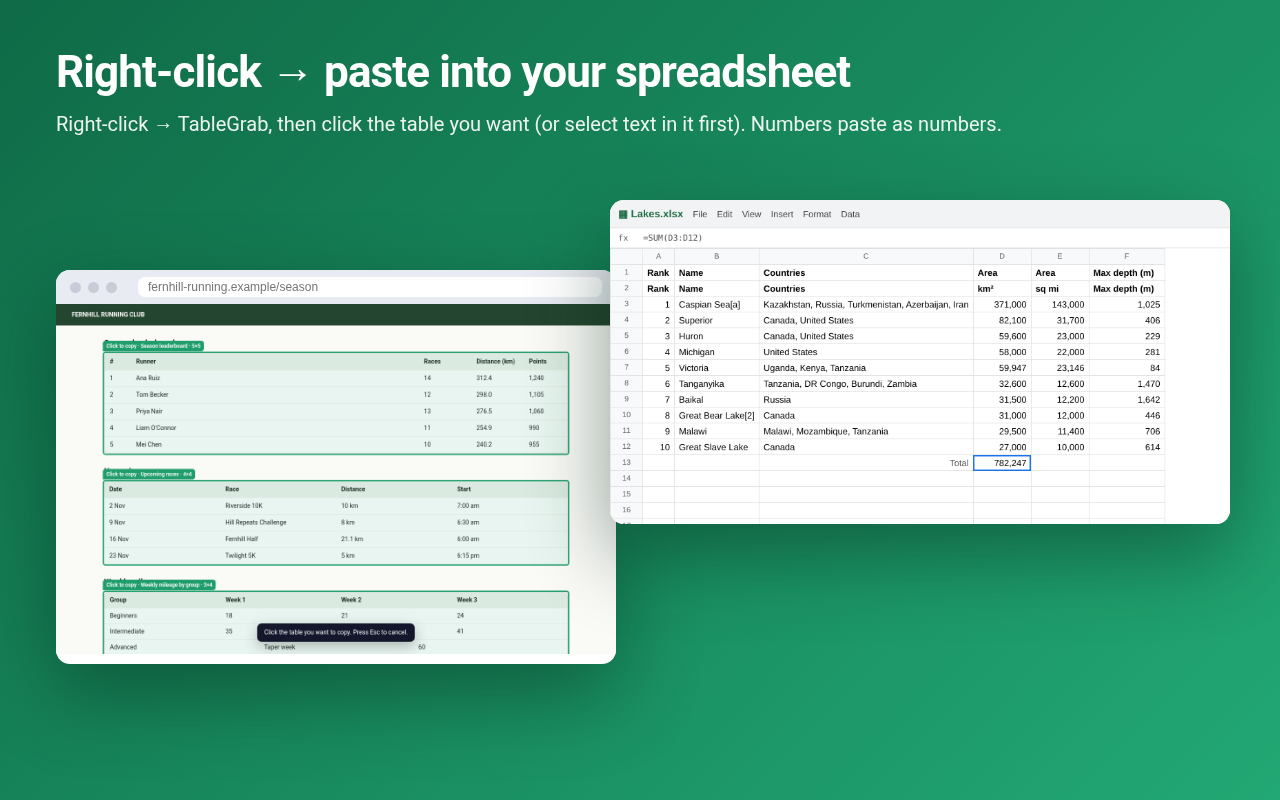Click the Season leaderboard 'Click to copy' badge

pos(153,346)
